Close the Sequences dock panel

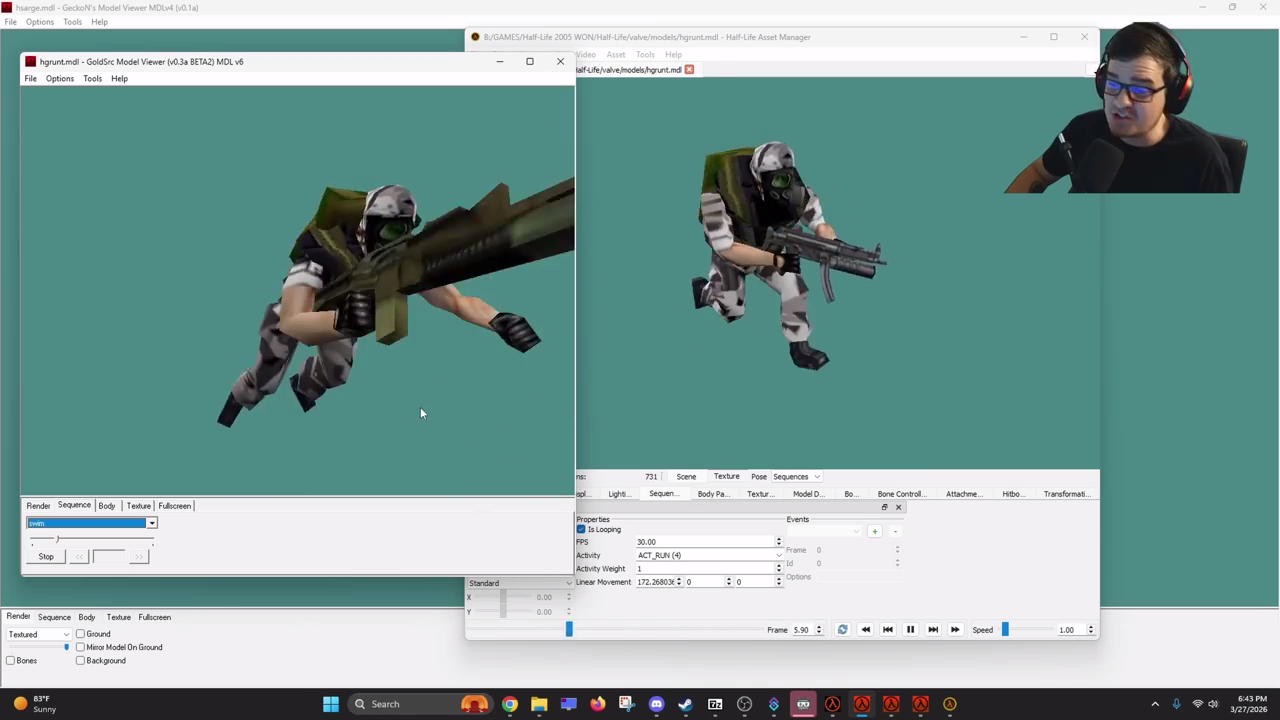tap(898, 507)
